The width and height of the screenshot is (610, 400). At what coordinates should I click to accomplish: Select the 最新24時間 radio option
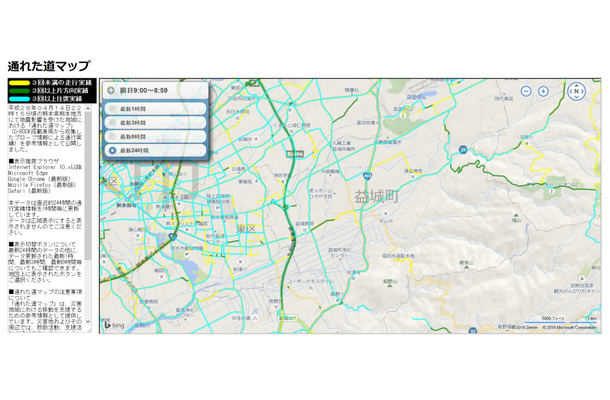tap(156, 150)
